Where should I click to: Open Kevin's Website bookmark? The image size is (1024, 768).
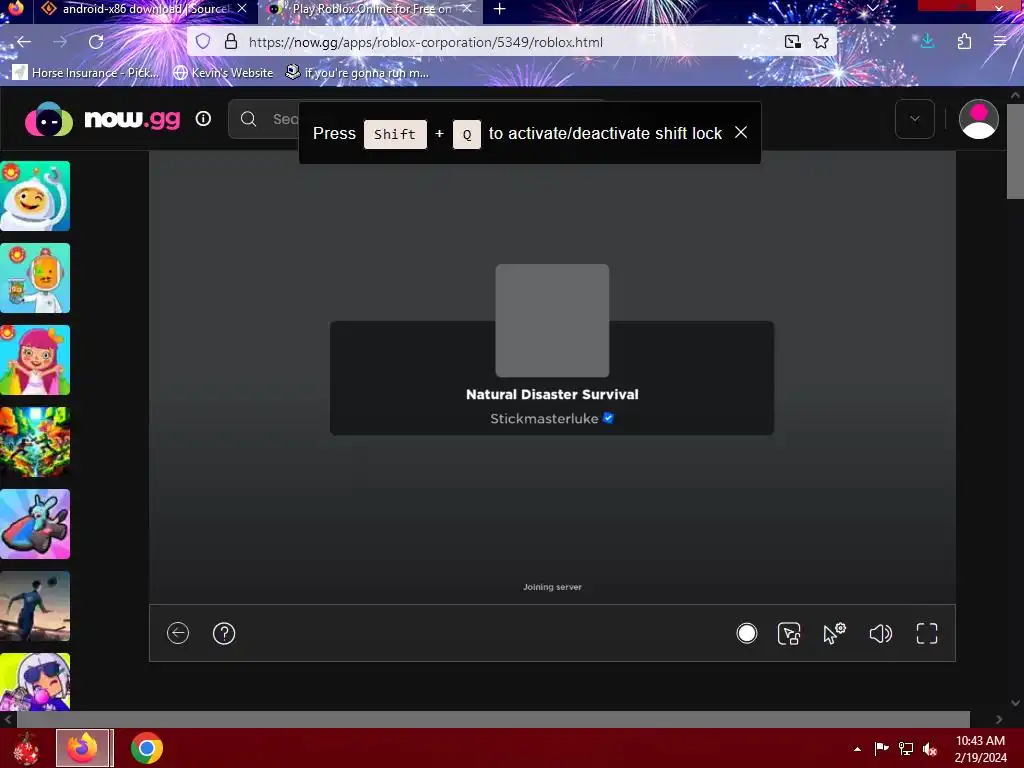223,72
